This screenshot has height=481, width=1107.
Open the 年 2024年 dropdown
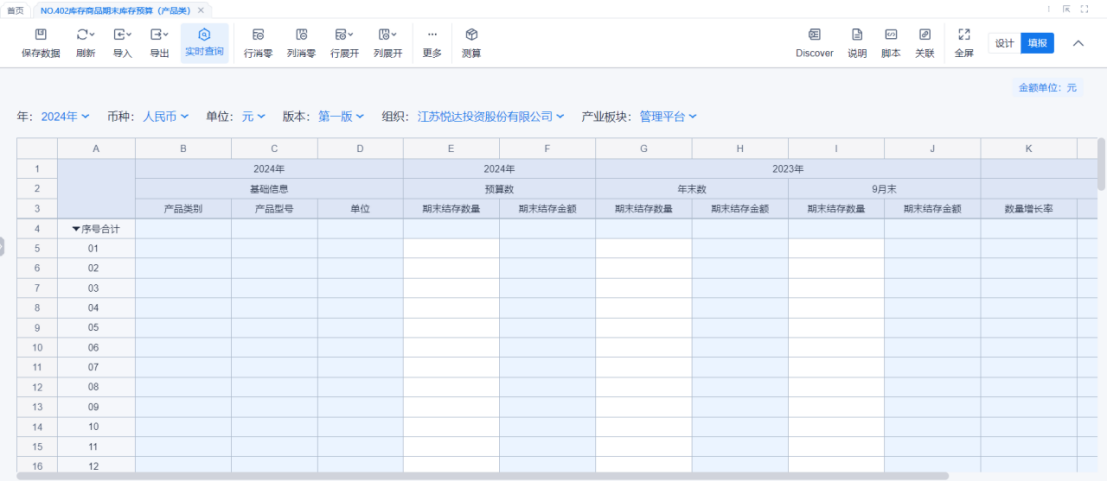coord(65,117)
